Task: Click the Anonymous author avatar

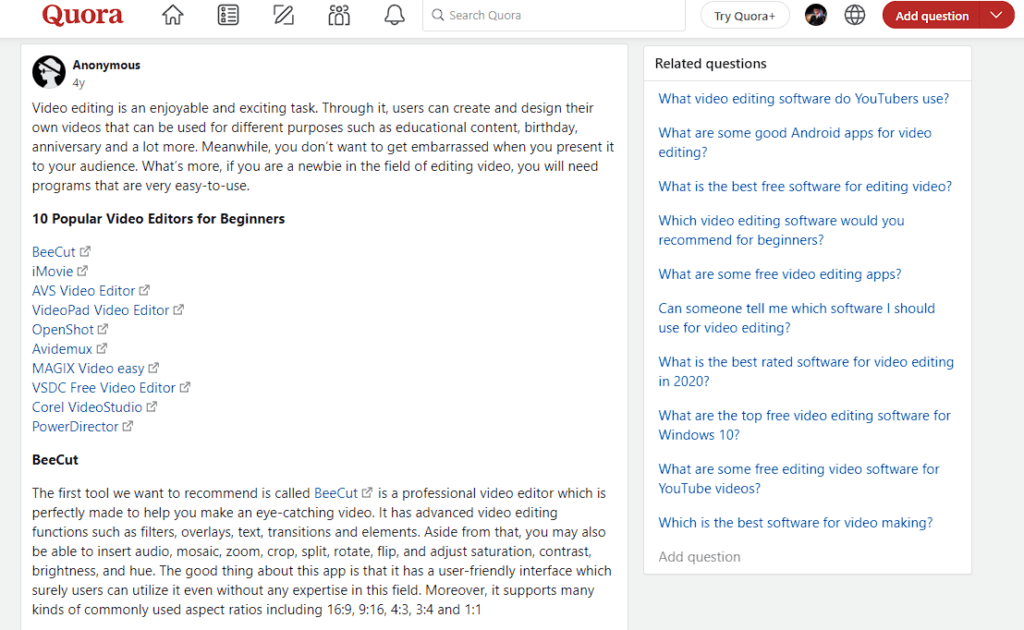Action: (49, 72)
